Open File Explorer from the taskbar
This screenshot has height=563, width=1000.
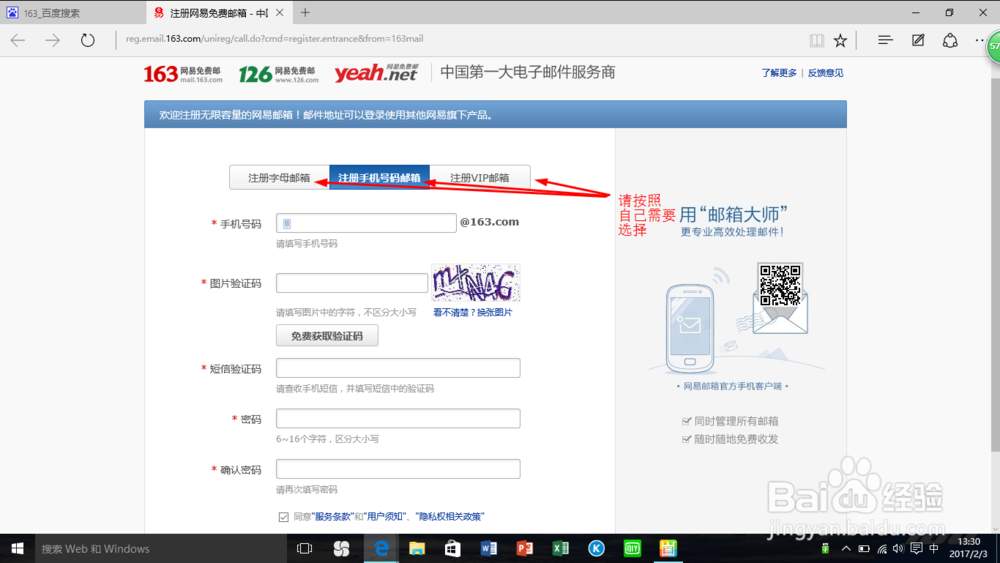[x=416, y=548]
